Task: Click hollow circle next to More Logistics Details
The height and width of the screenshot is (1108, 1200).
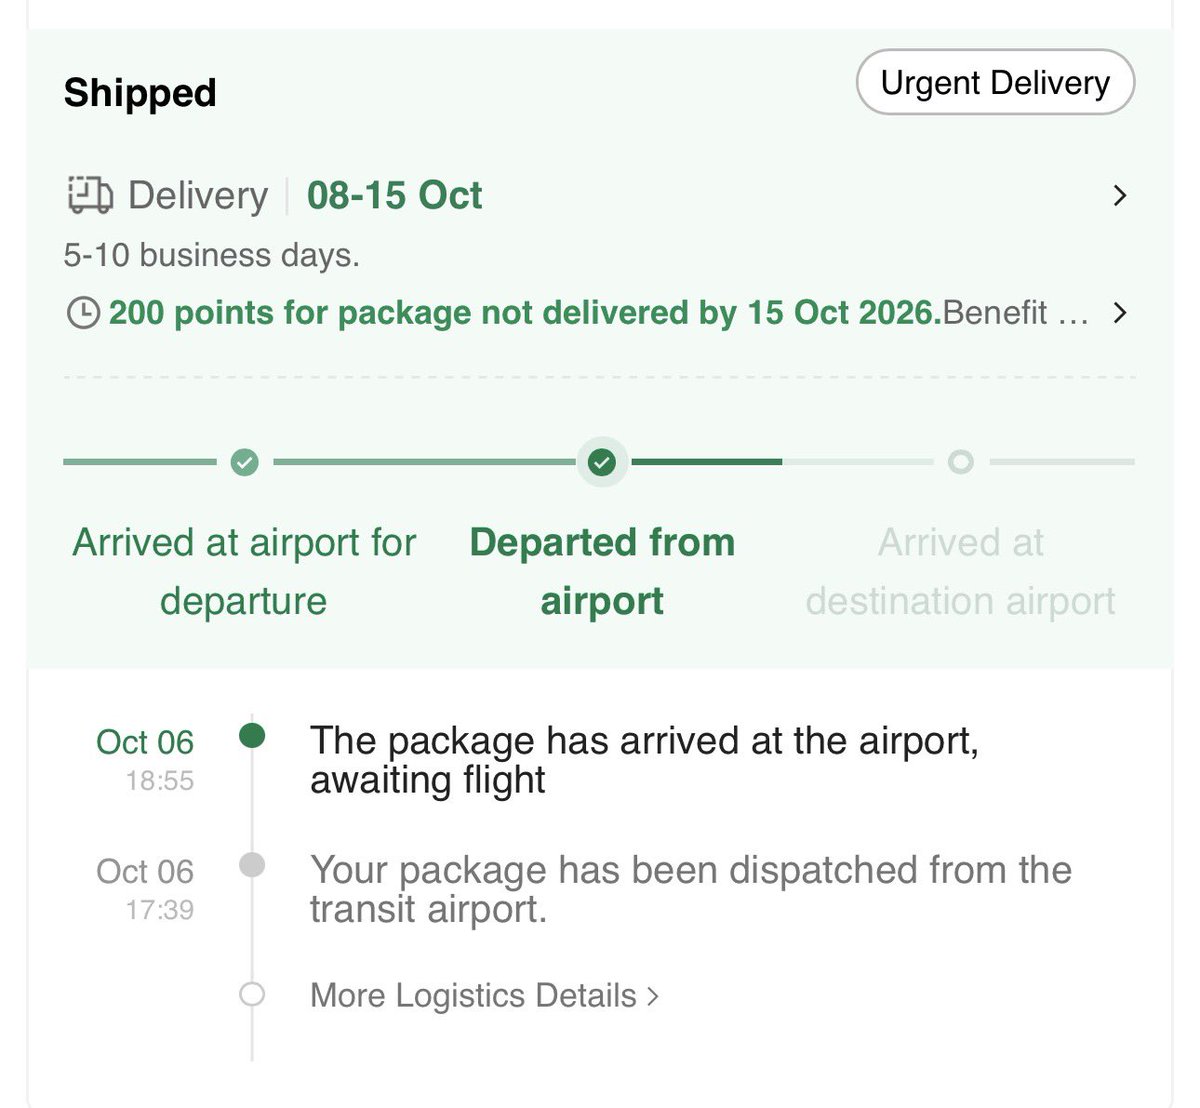Action: (x=252, y=995)
